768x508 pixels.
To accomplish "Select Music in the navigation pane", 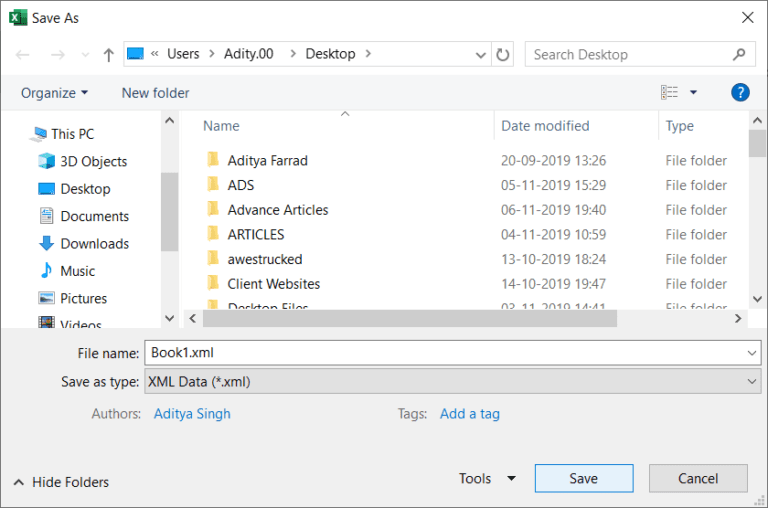I will (x=77, y=271).
